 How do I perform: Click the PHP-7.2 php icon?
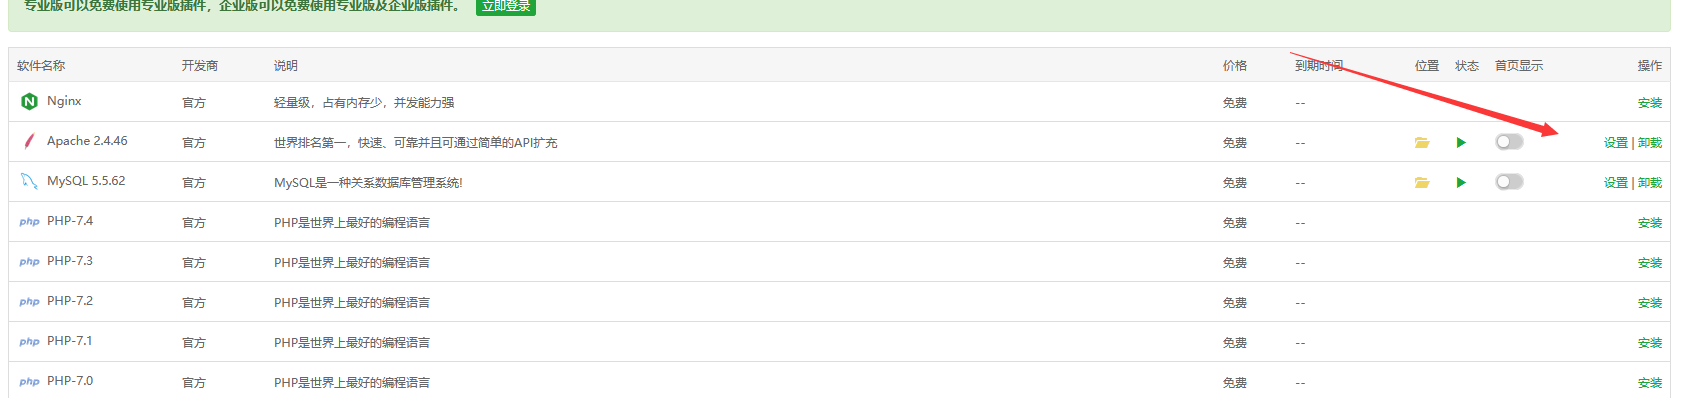30,302
